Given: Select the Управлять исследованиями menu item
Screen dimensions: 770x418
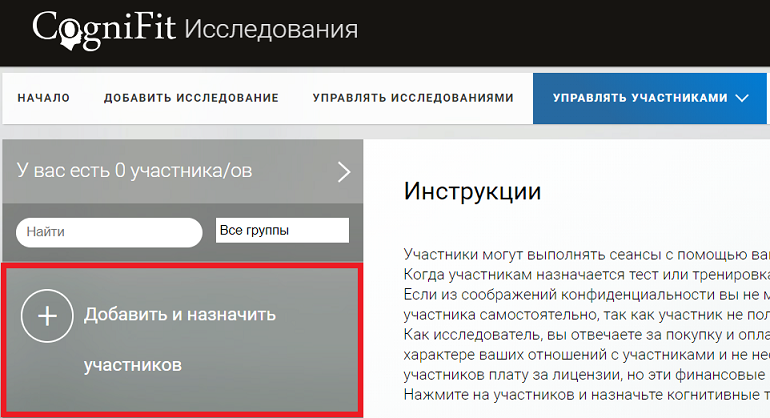Looking at the screenshot, I should coord(413,98).
